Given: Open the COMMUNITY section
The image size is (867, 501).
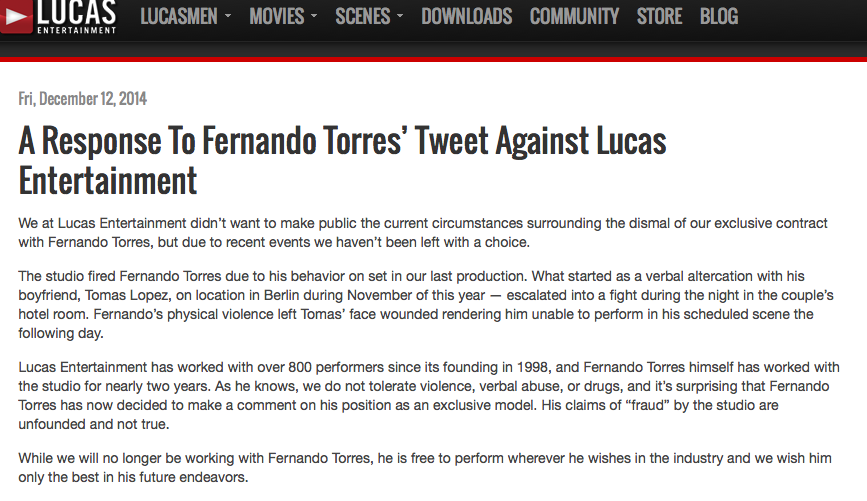Looking at the screenshot, I should [x=574, y=17].
